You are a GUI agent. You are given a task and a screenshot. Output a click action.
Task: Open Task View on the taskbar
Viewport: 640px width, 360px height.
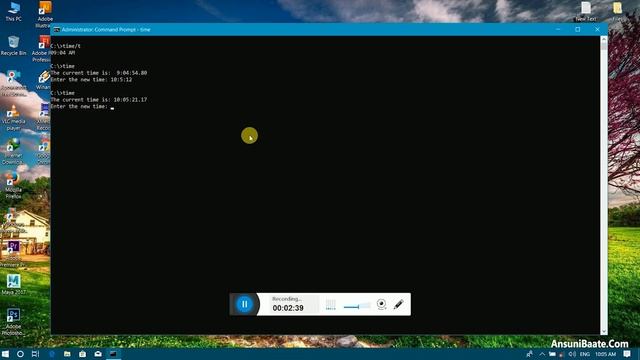pos(36,354)
